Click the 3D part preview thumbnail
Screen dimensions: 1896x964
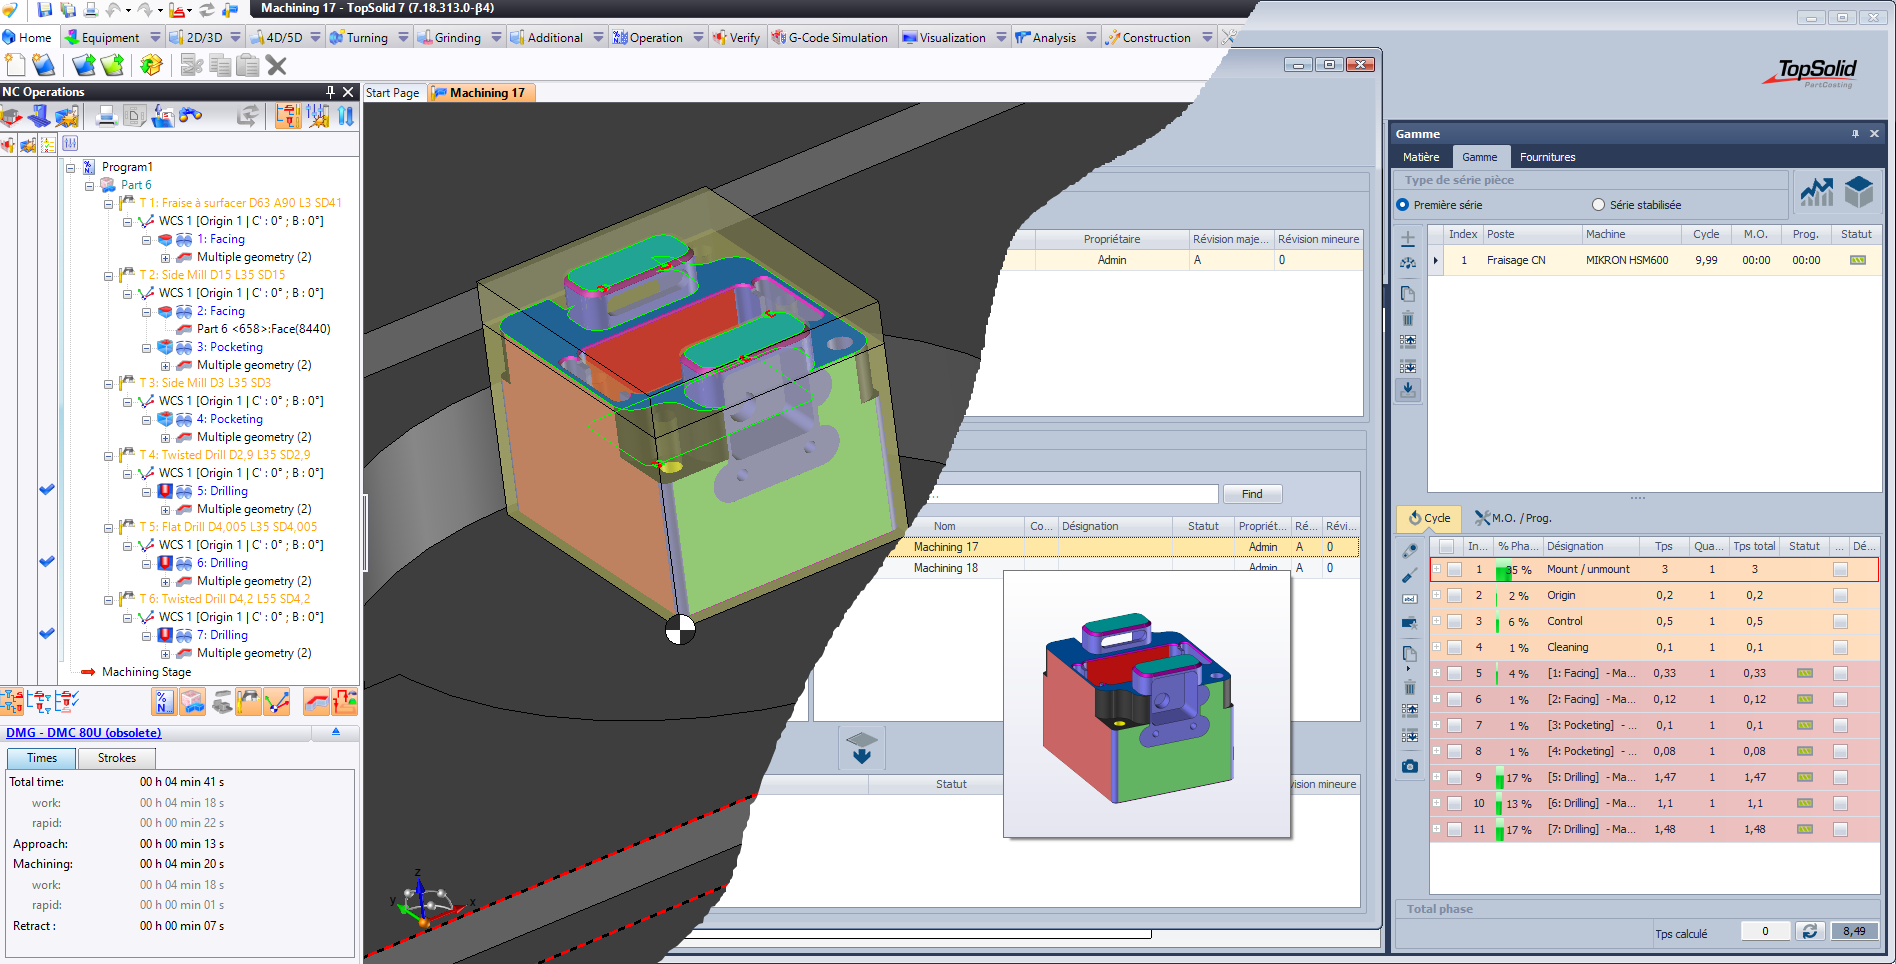coord(1146,705)
